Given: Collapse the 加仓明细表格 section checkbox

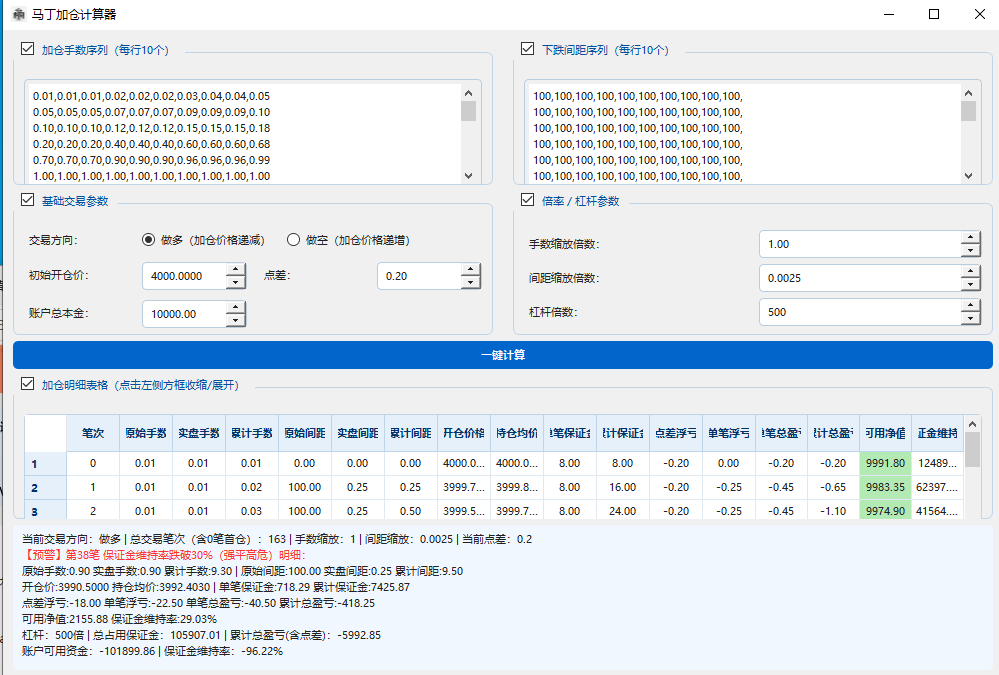Looking at the screenshot, I should [x=27, y=384].
